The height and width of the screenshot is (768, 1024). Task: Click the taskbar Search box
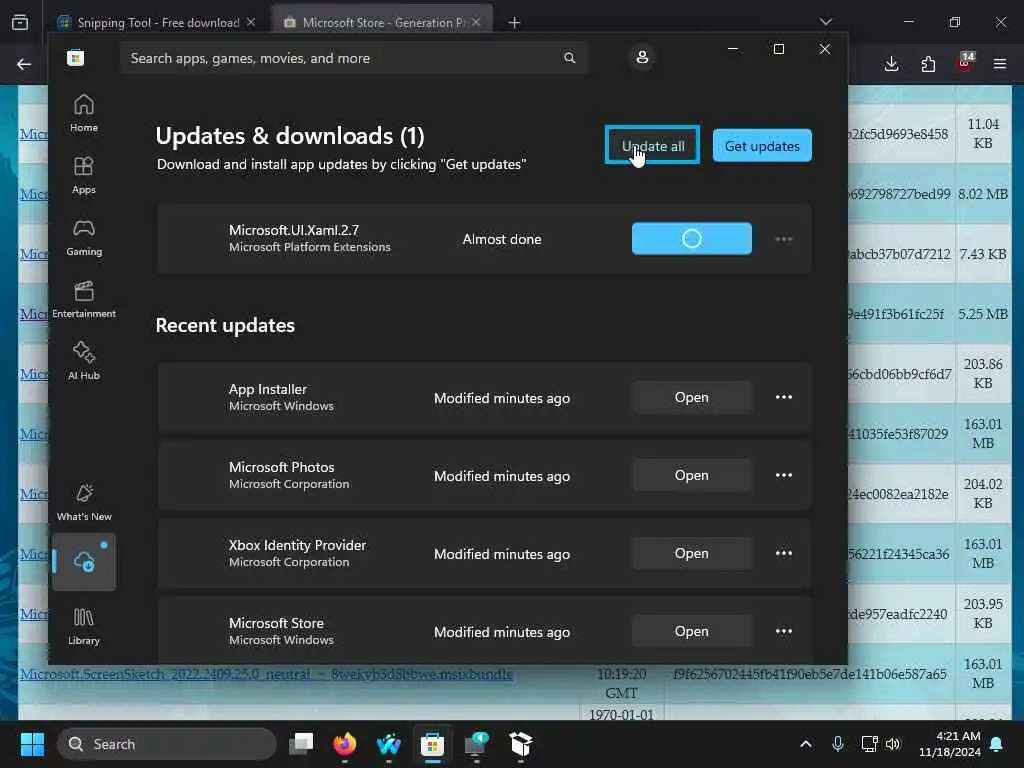click(x=167, y=744)
